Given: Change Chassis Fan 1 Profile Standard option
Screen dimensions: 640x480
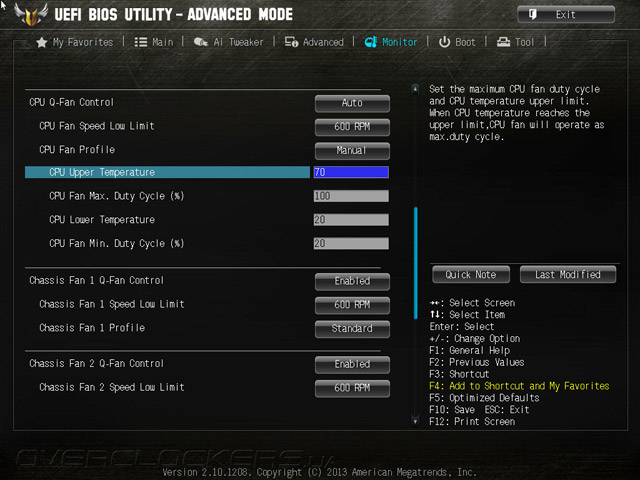Looking at the screenshot, I should point(352,329).
